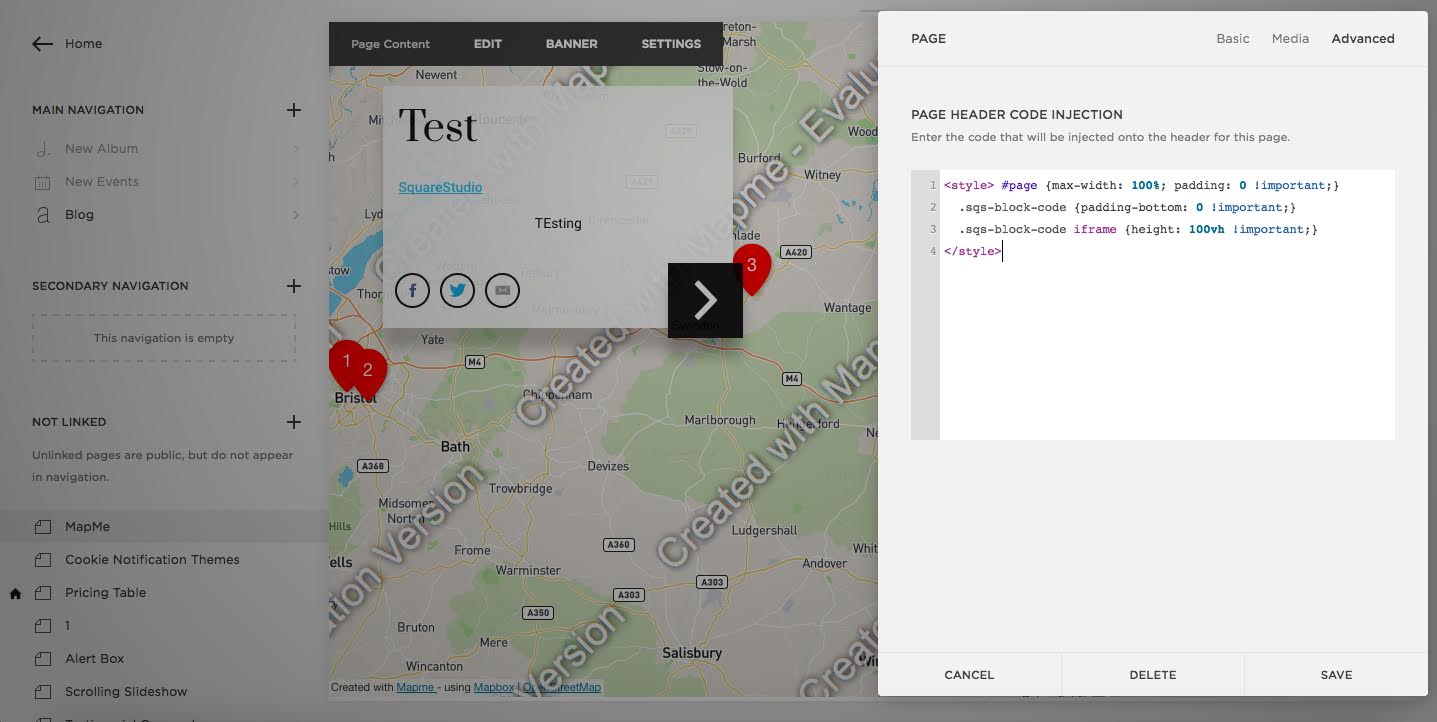Image resolution: width=1437 pixels, height=722 pixels.
Task: Click line 2 of the code editor
Action: coord(1127,207)
